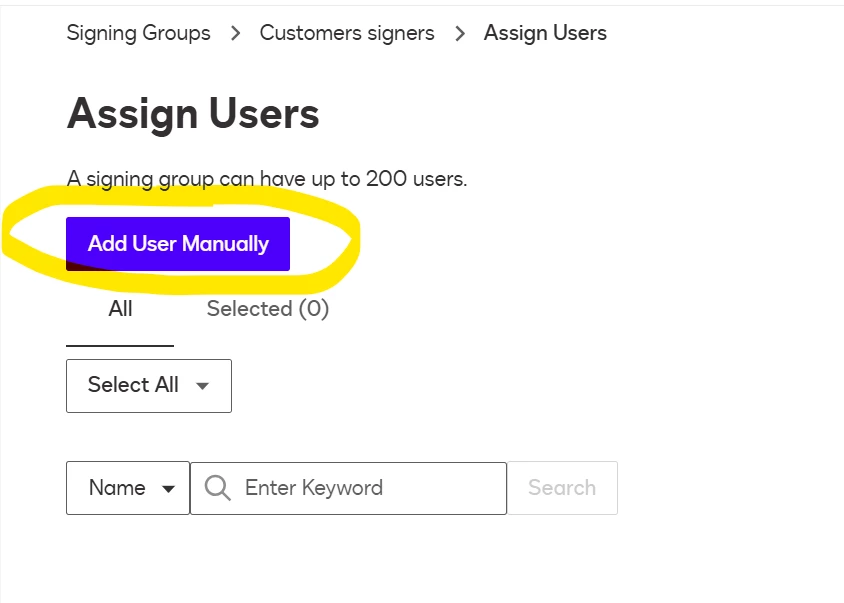Click the greyed-out Search button
The height and width of the screenshot is (603, 844).
pyautogui.click(x=562, y=488)
